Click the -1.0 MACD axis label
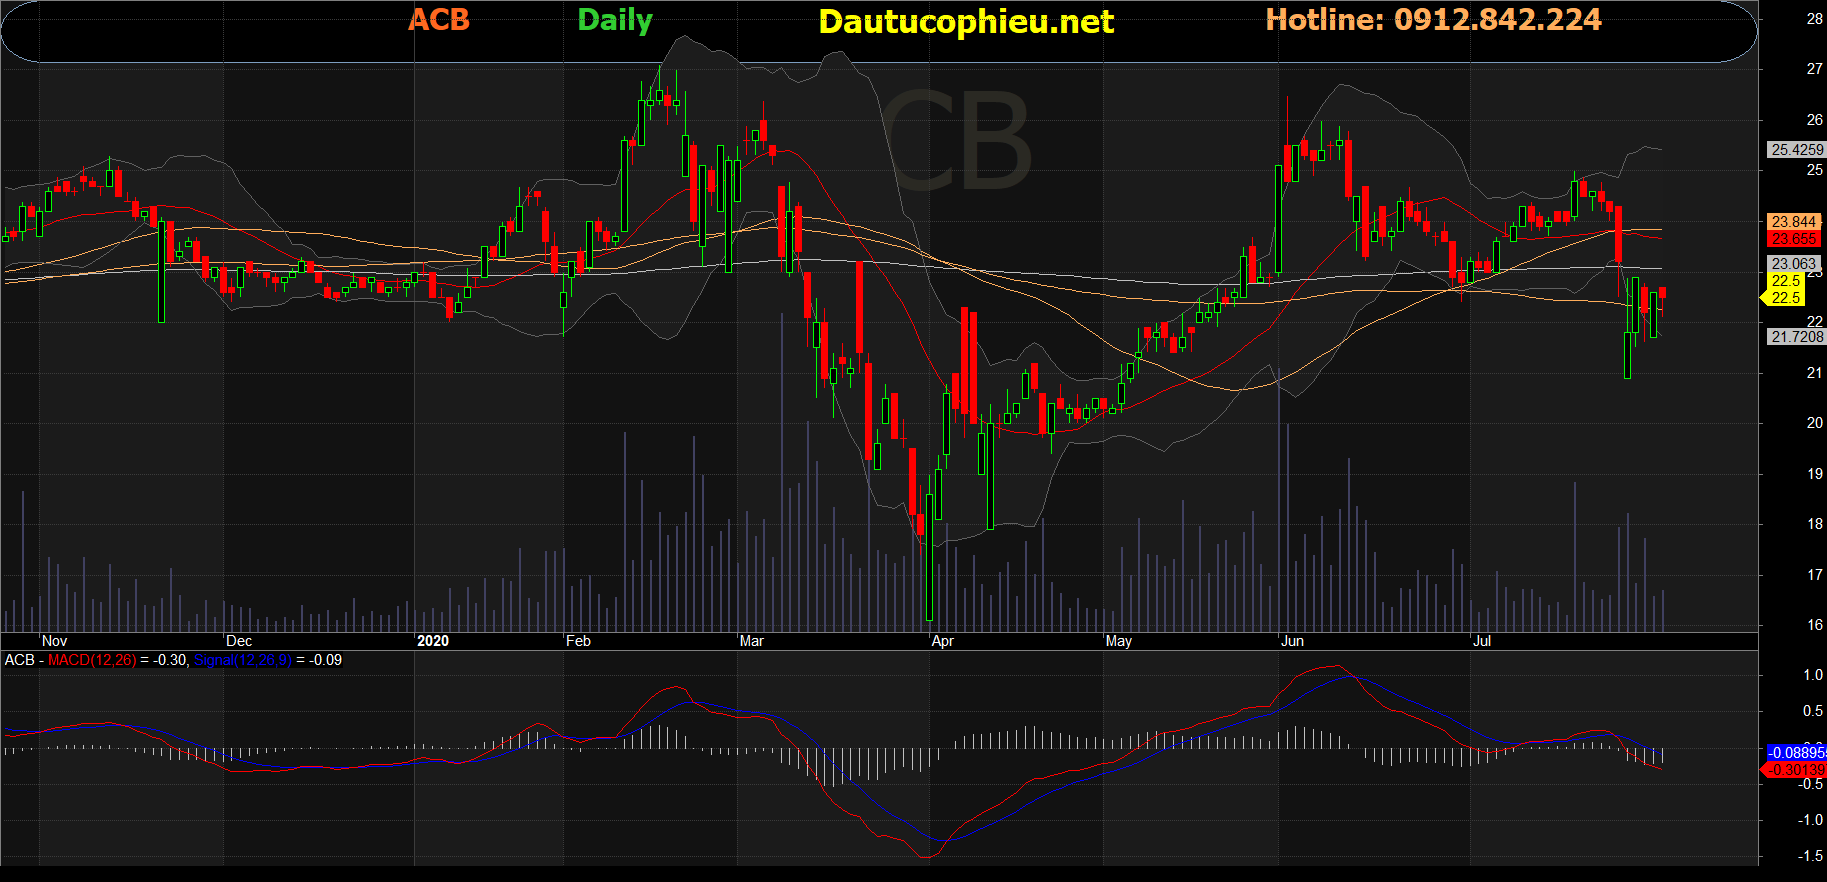 point(1811,820)
